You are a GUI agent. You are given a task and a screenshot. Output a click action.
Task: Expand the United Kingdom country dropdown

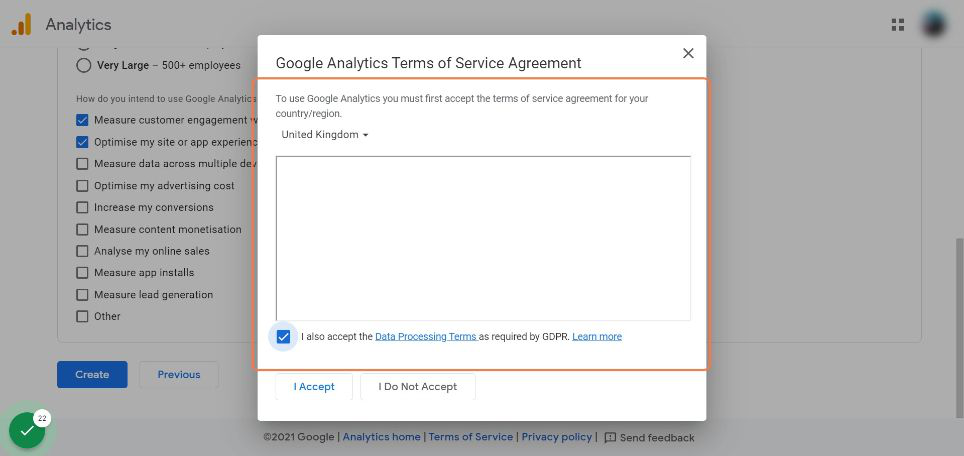click(x=325, y=135)
